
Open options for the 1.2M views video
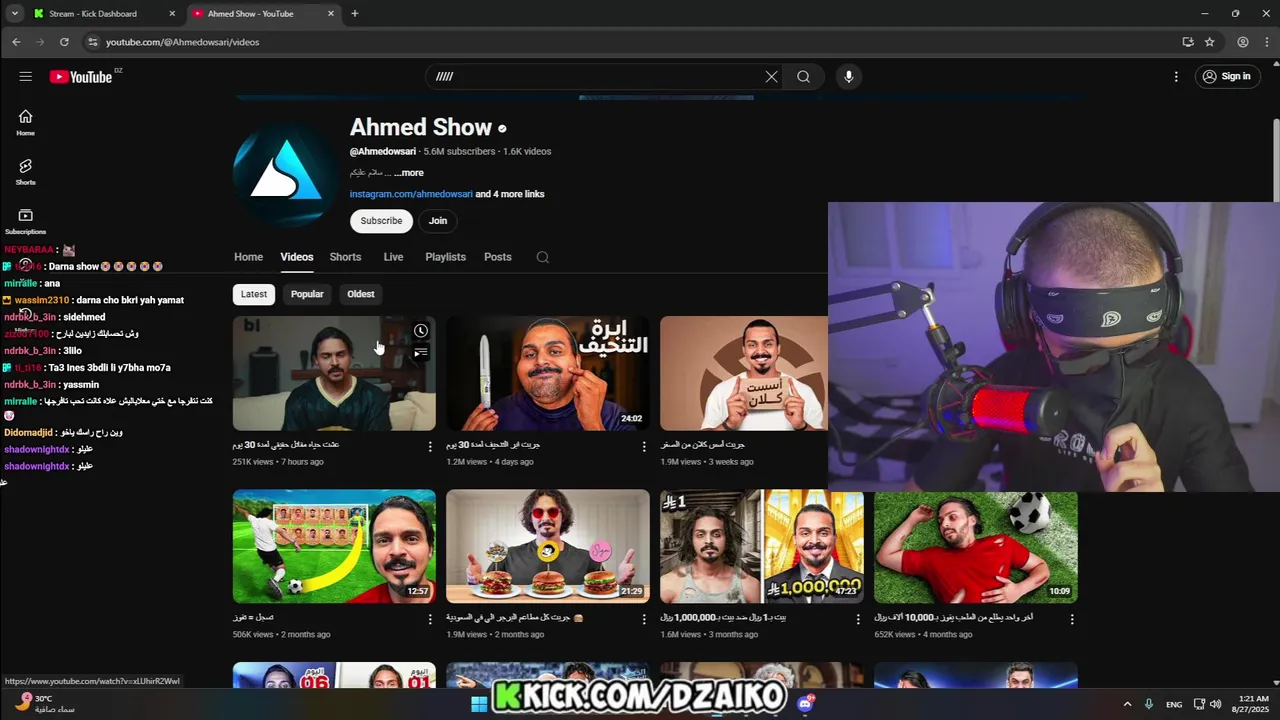(644, 447)
